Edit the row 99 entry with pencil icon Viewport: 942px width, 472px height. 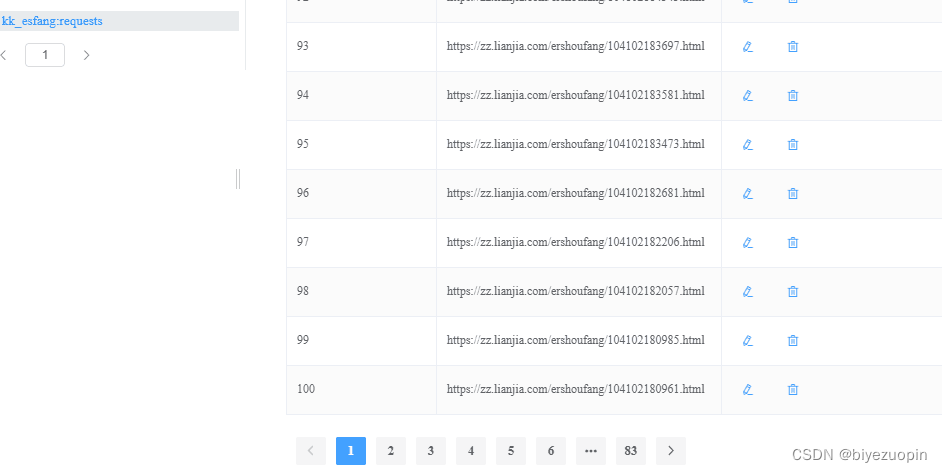pyautogui.click(x=747, y=340)
